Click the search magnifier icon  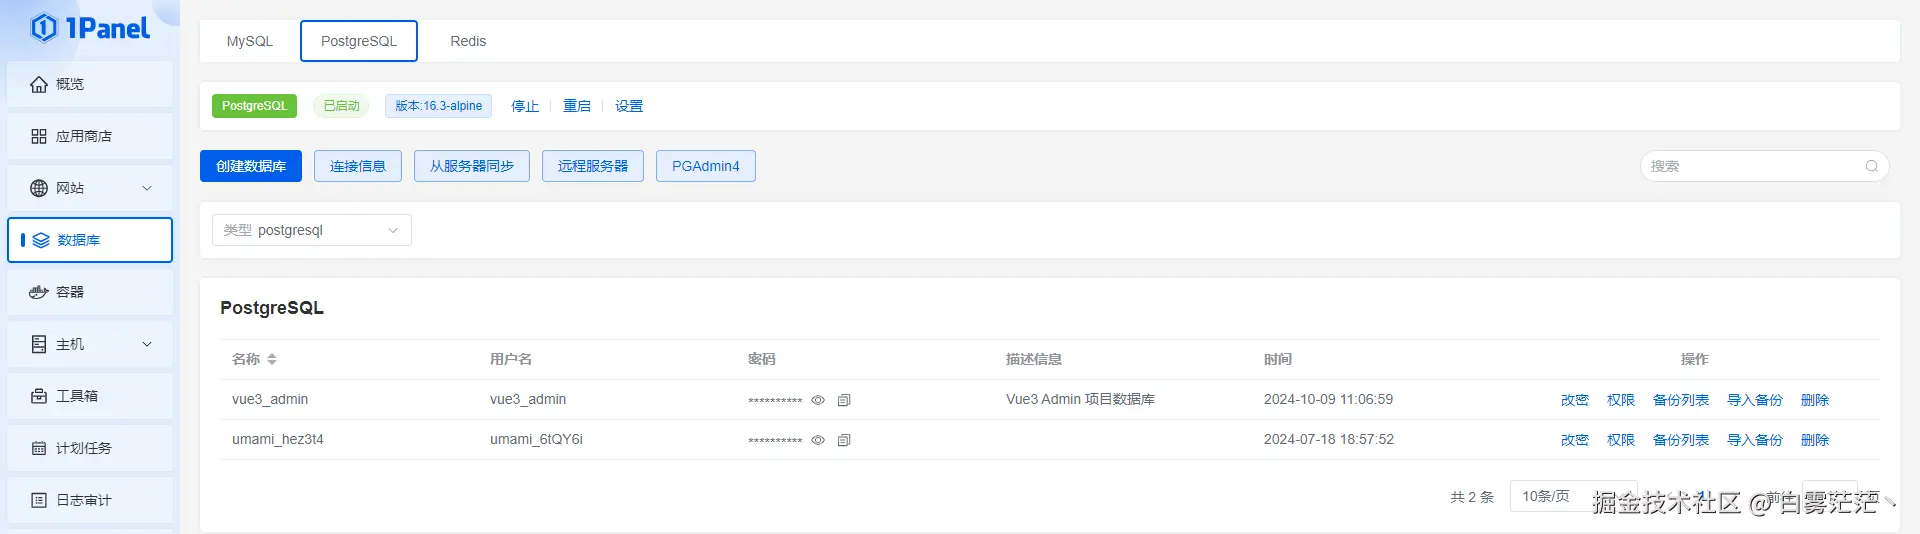pyautogui.click(x=1871, y=166)
